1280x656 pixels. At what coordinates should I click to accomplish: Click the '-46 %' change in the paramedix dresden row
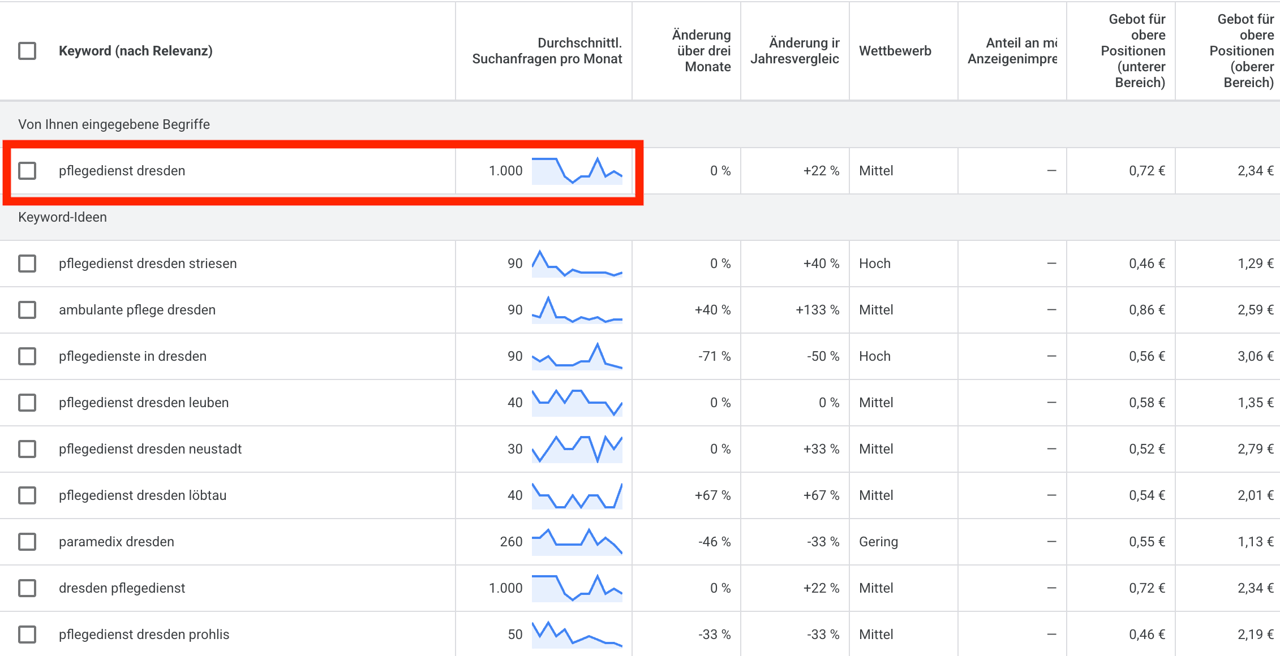click(714, 542)
